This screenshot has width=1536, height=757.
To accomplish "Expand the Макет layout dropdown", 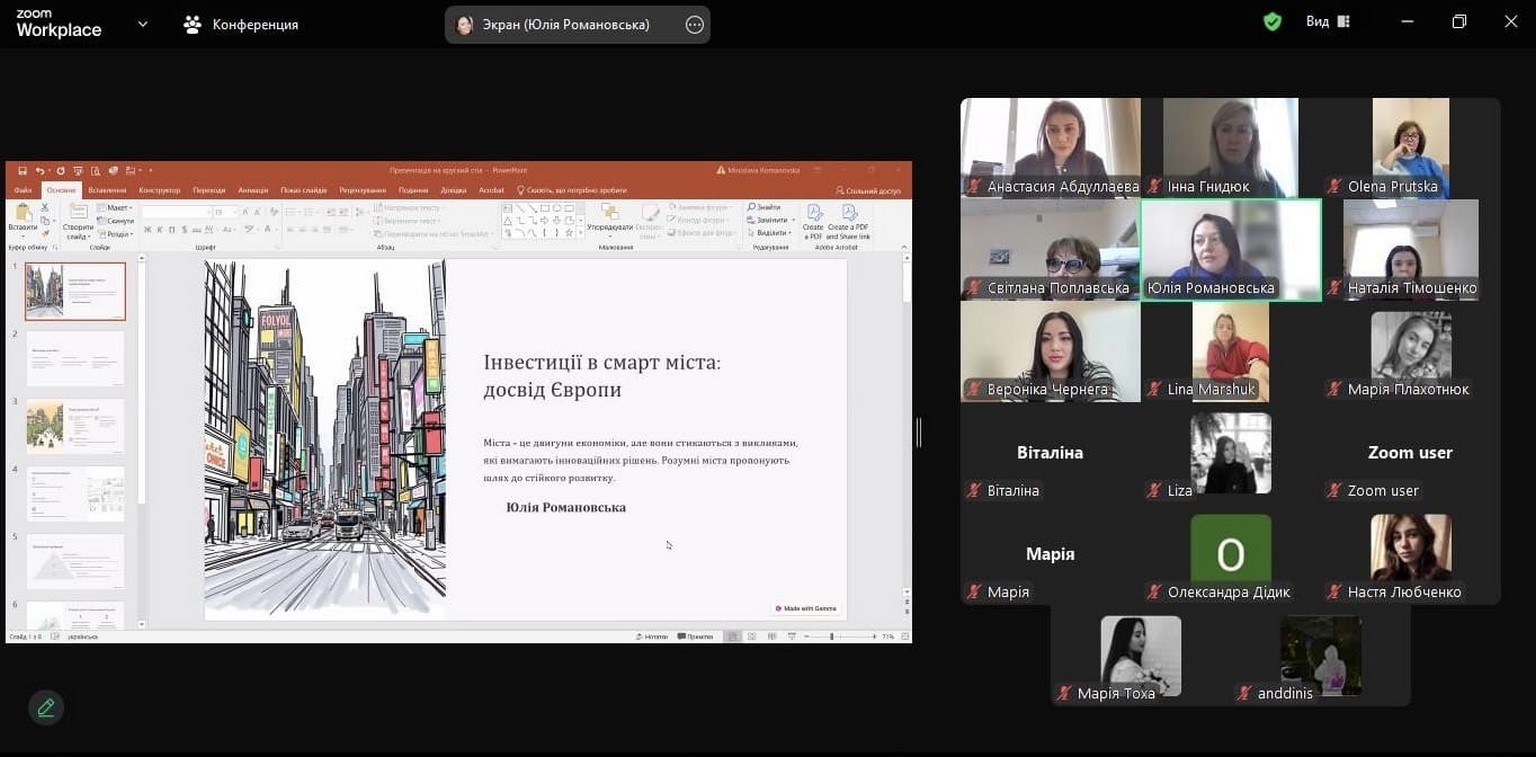I will point(119,208).
